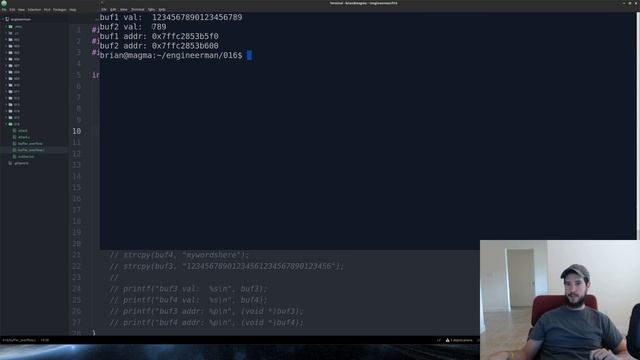Image resolution: width=640 pixels, height=360 pixels.
Task: Click the buf1 addr 0x7ffc2853b5f0 line
Action: 159,36
